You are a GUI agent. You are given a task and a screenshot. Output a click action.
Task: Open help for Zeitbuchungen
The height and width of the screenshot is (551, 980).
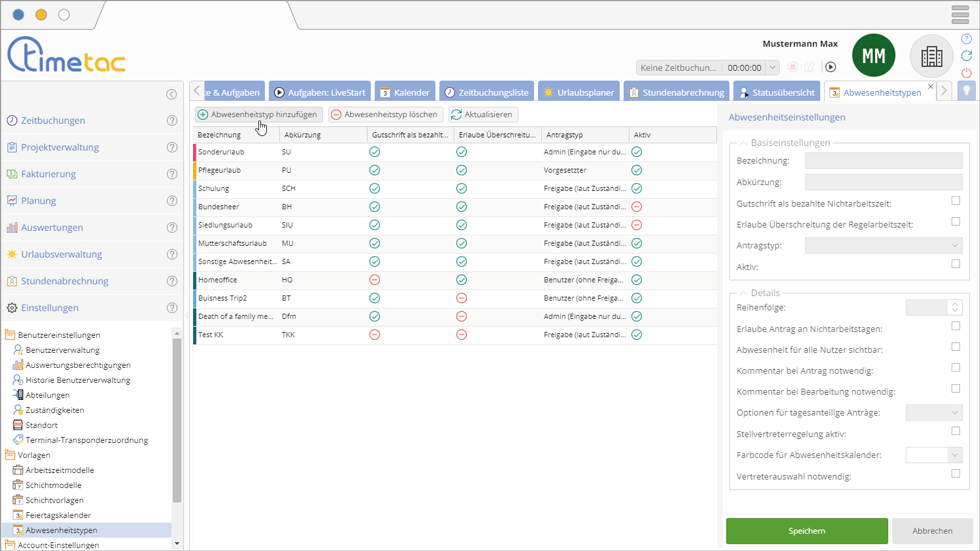[172, 120]
